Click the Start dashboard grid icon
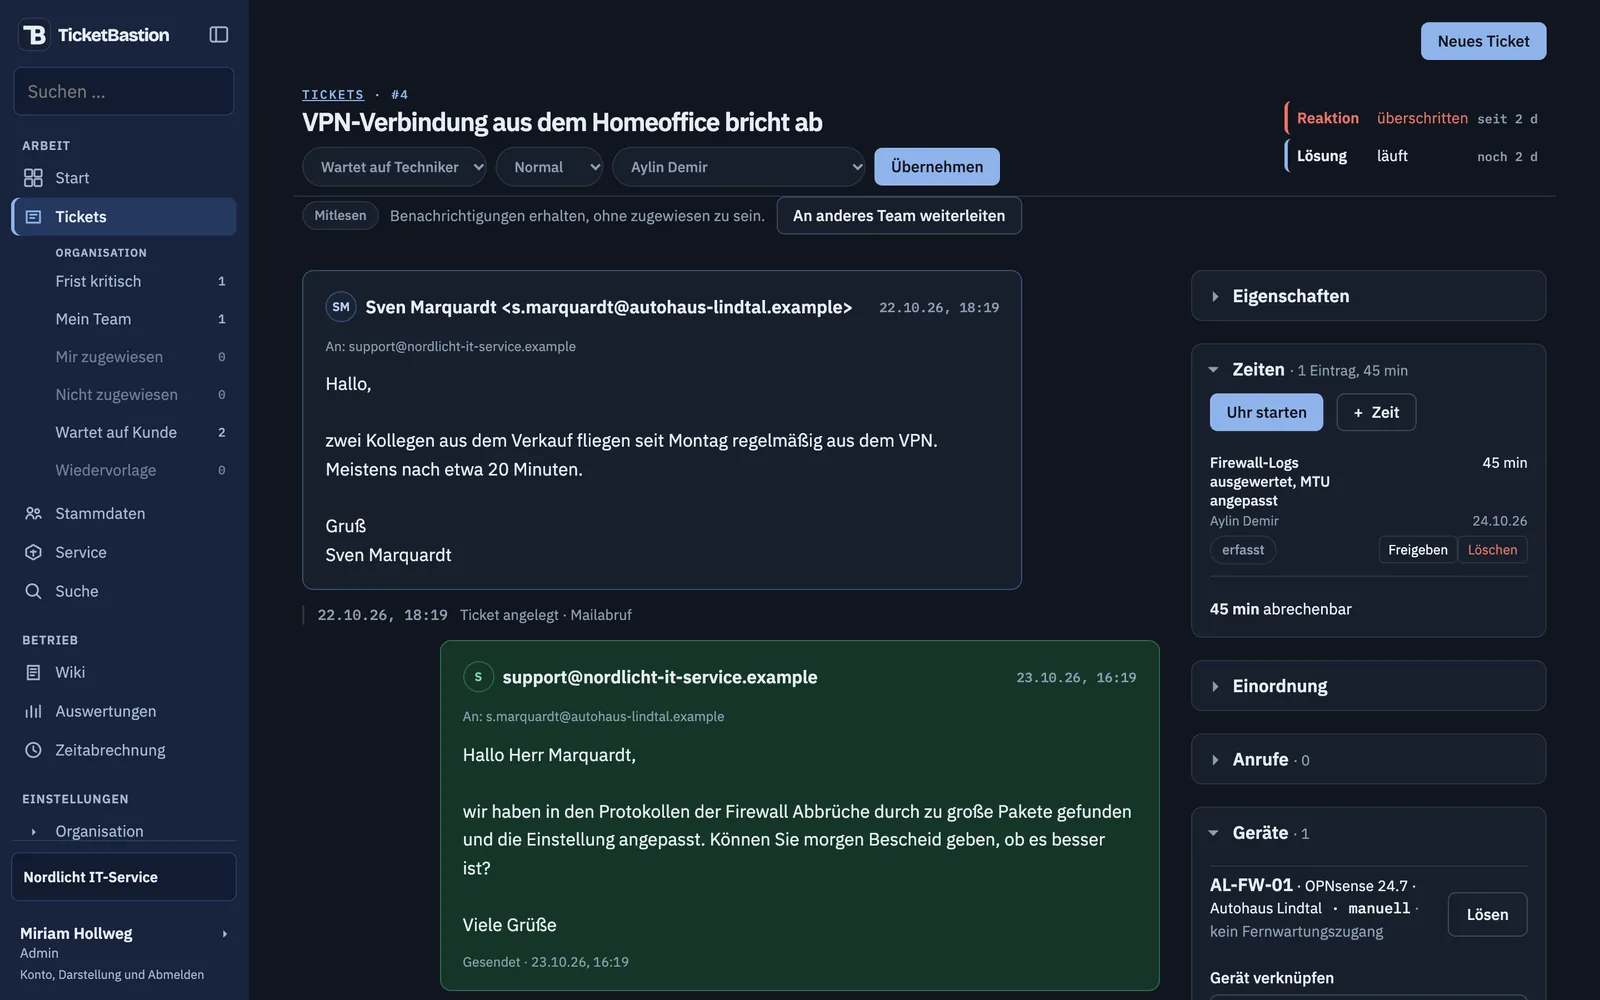Viewport: 1600px width, 1000px height. point(33,178)
